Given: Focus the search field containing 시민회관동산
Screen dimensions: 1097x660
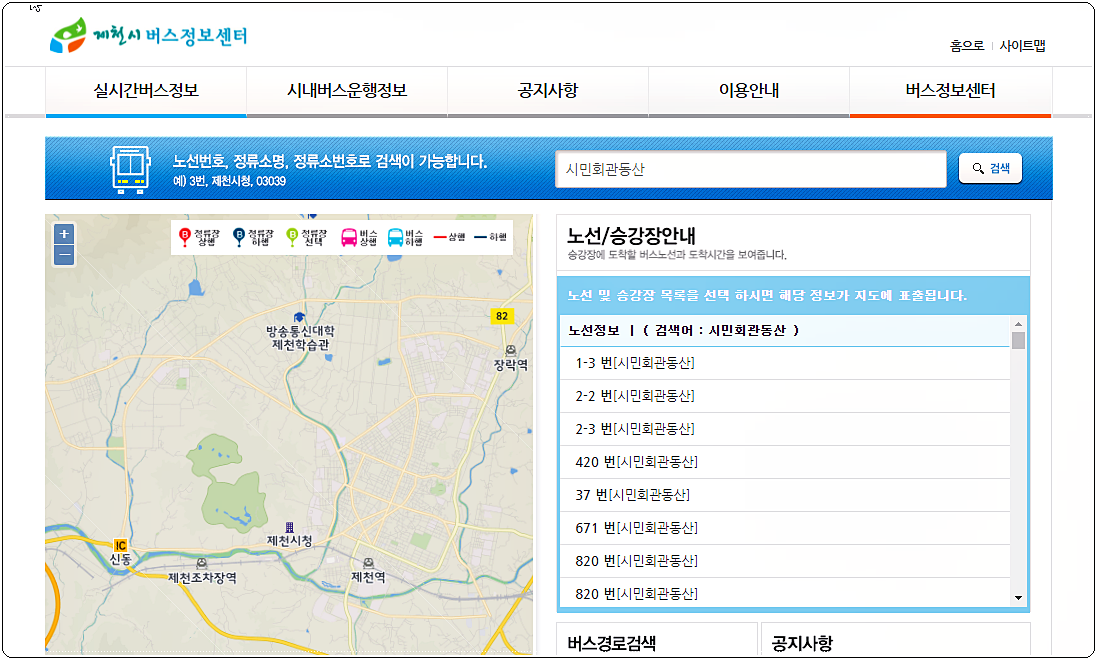Looking at the screenshot, I should (751, 169).
